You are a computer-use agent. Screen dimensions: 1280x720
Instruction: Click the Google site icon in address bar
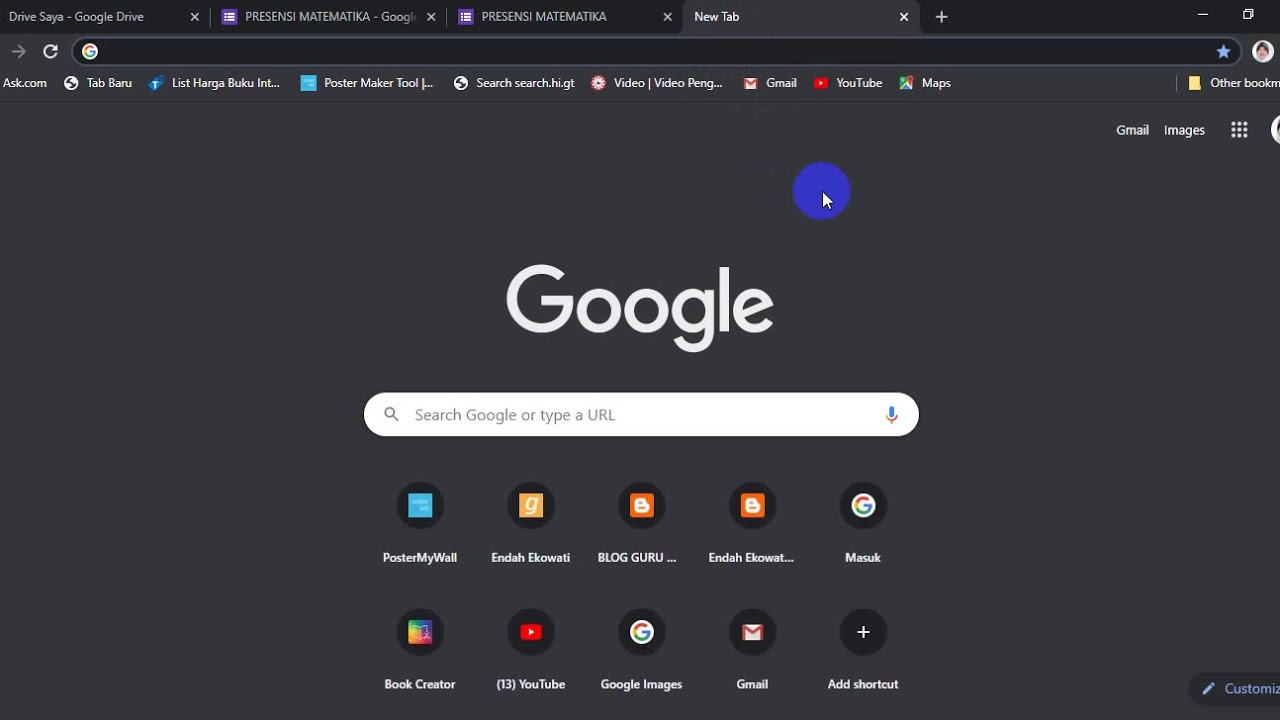tap(90, 51)
